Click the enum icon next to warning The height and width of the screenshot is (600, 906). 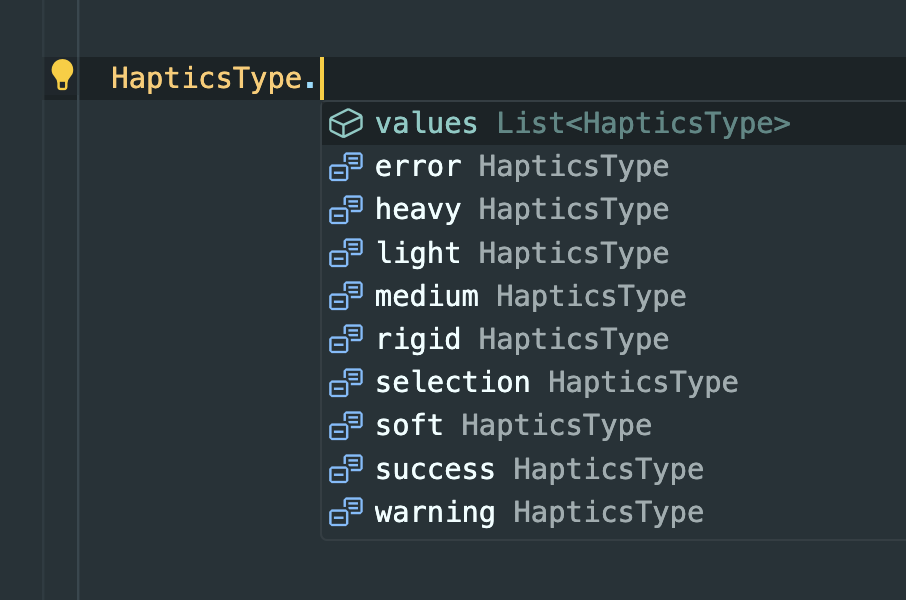346,512
